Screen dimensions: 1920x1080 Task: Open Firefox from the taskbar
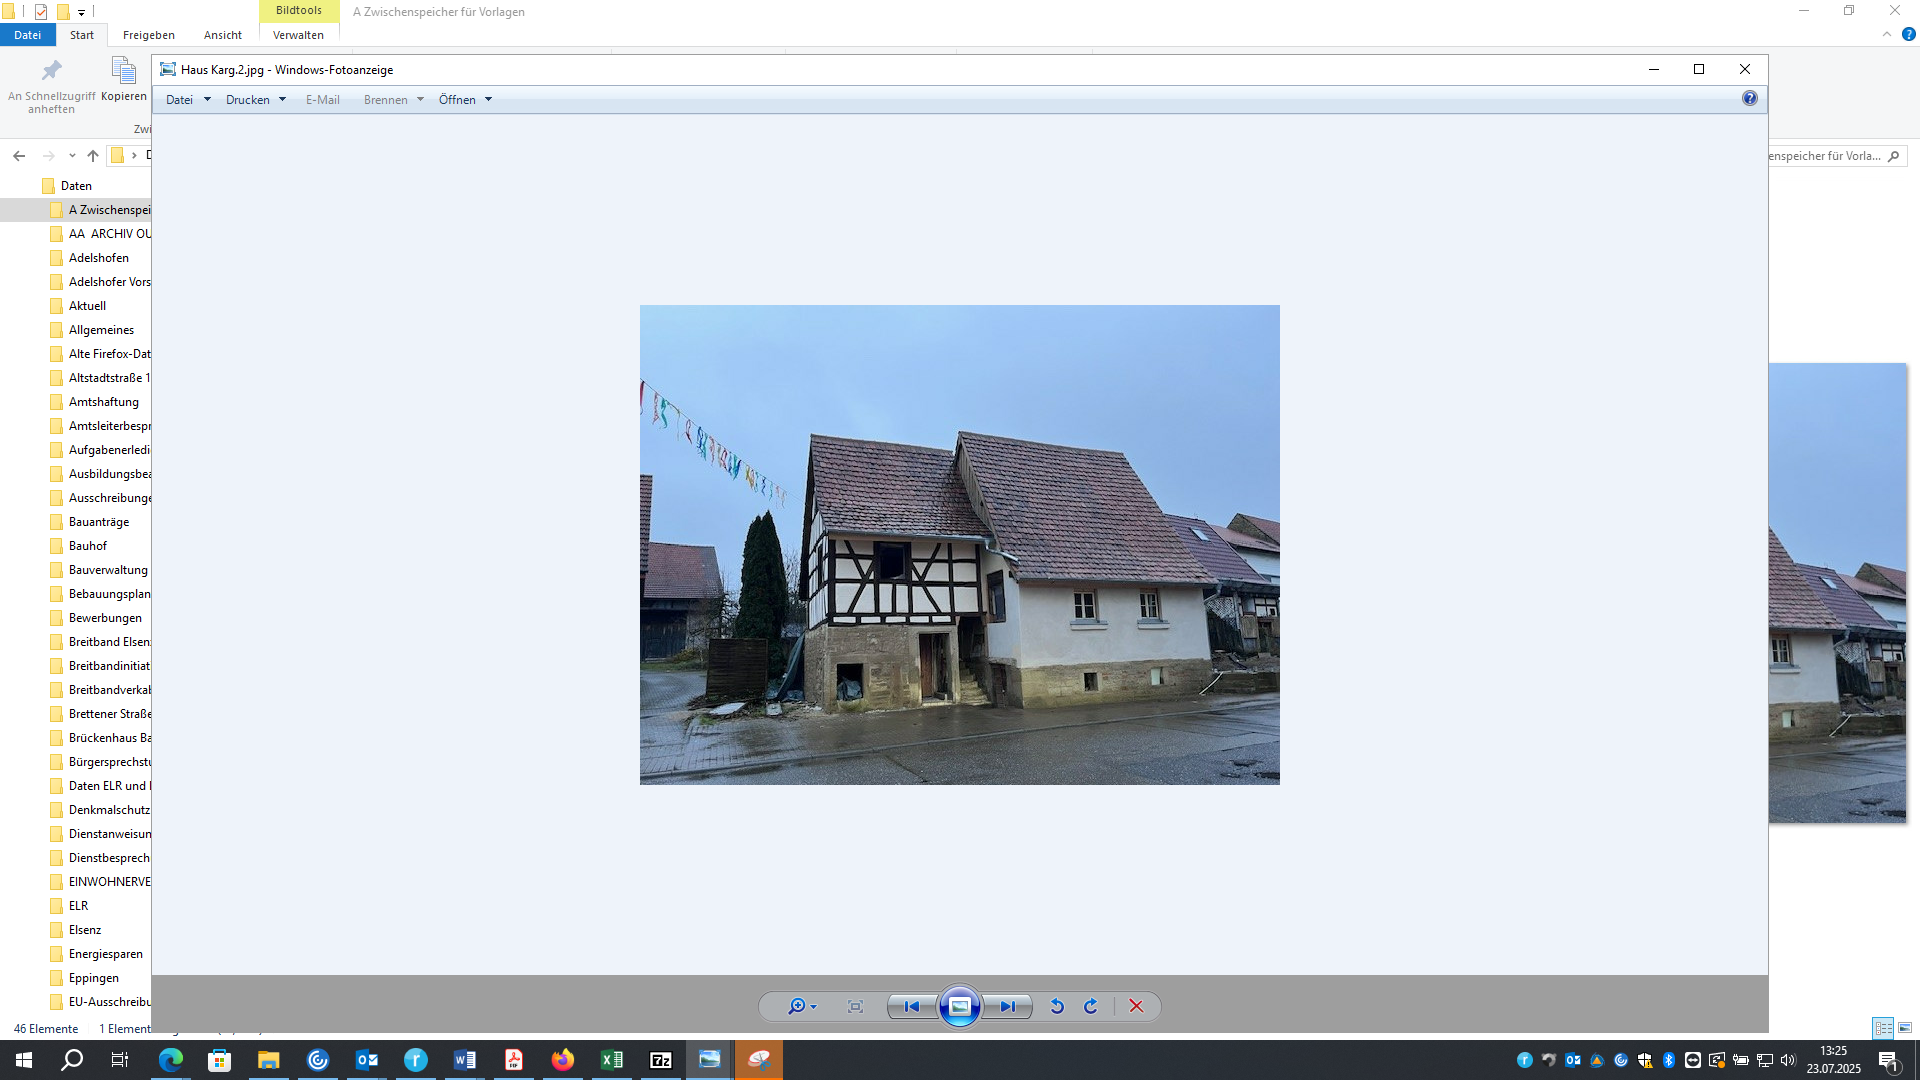[563, 1060]
